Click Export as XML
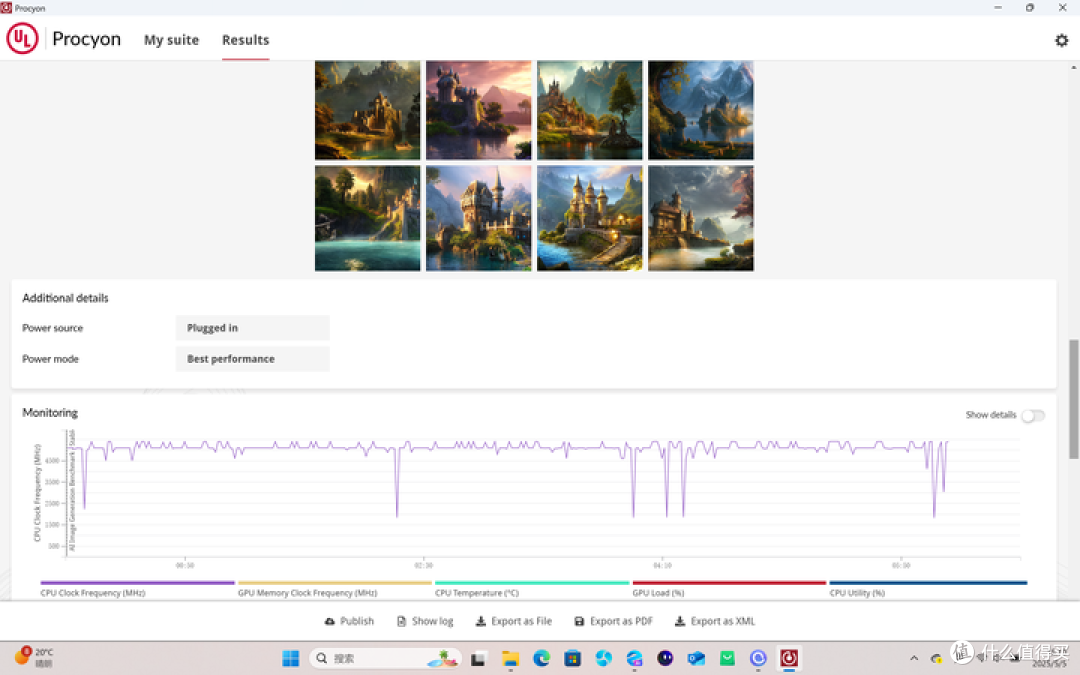1080x675 pixels. click(x=715, y=621)
